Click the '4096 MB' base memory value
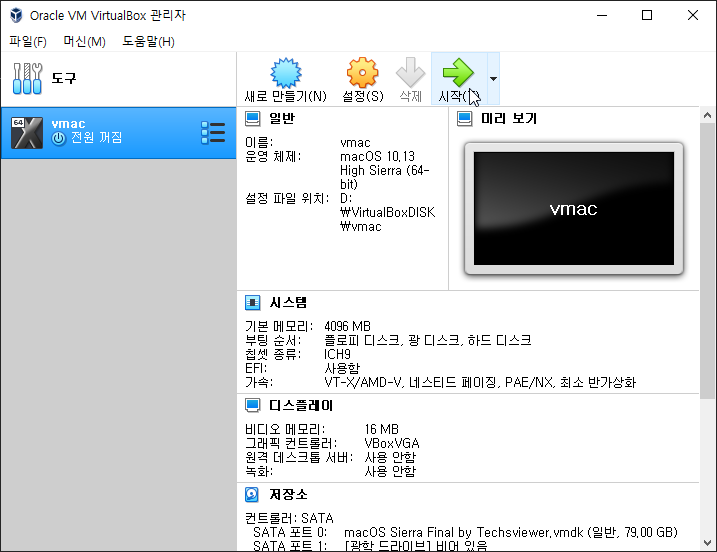This screenshot has height=552, width=717. (348, 326)
